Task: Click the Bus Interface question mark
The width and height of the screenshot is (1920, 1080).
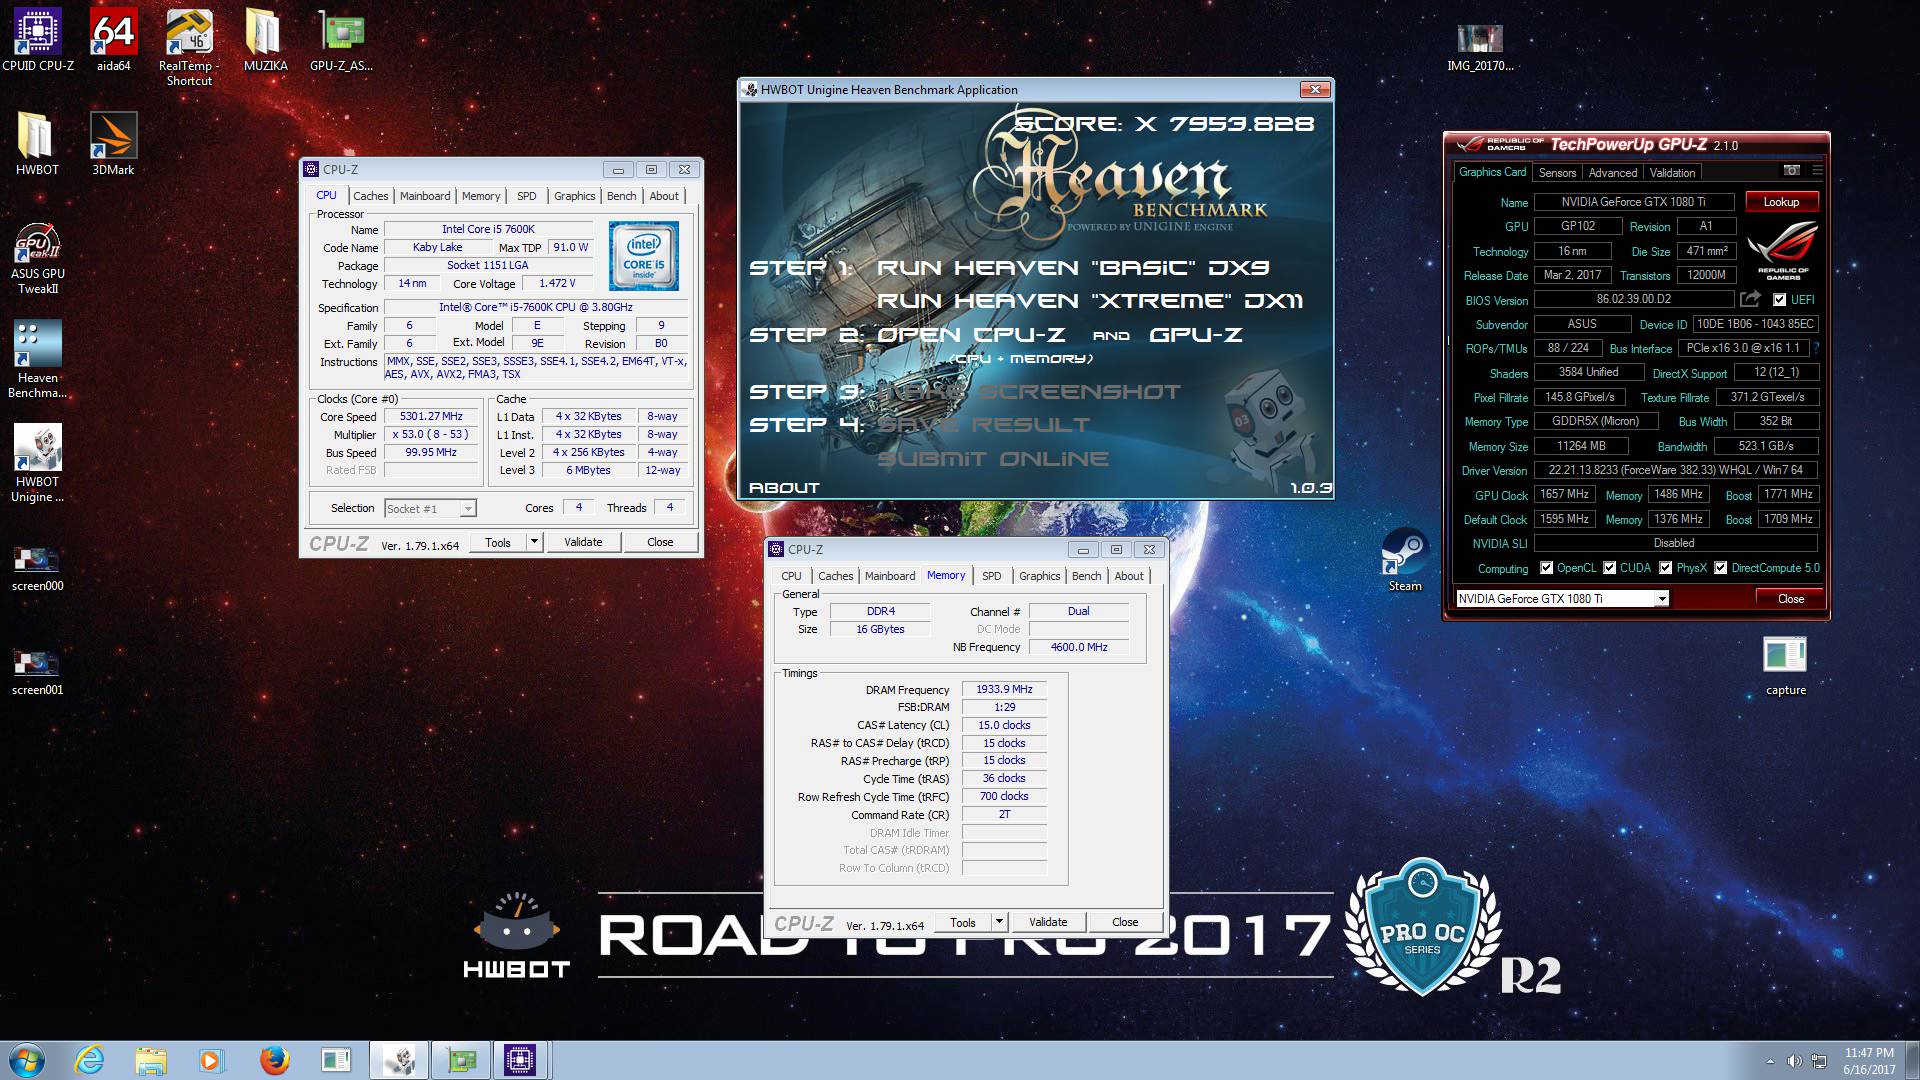Action: click(1816, 348)
